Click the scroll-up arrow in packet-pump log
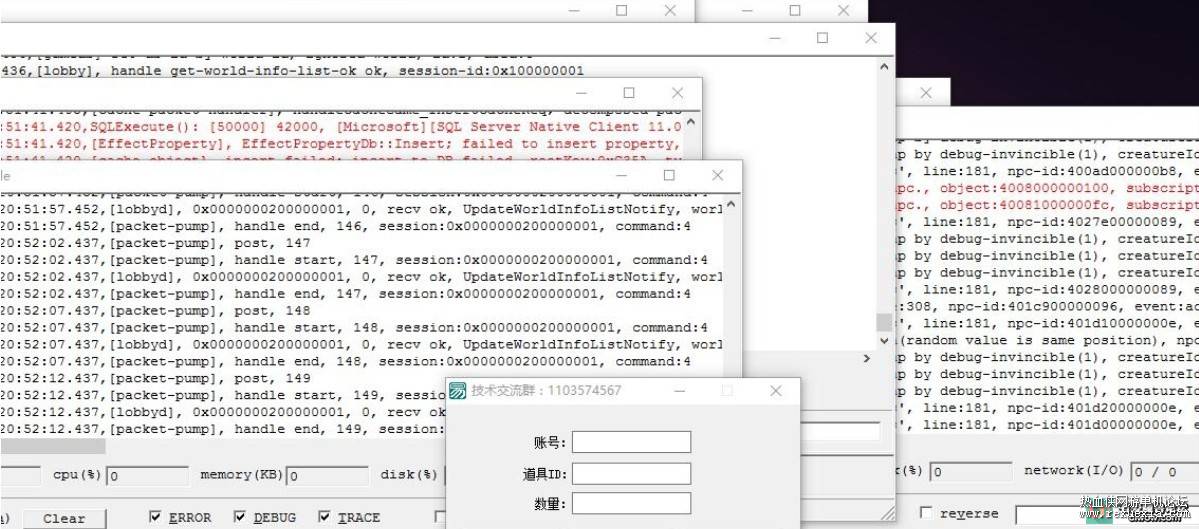This screenshot has width=1199, height=529. tap(731, 205)
